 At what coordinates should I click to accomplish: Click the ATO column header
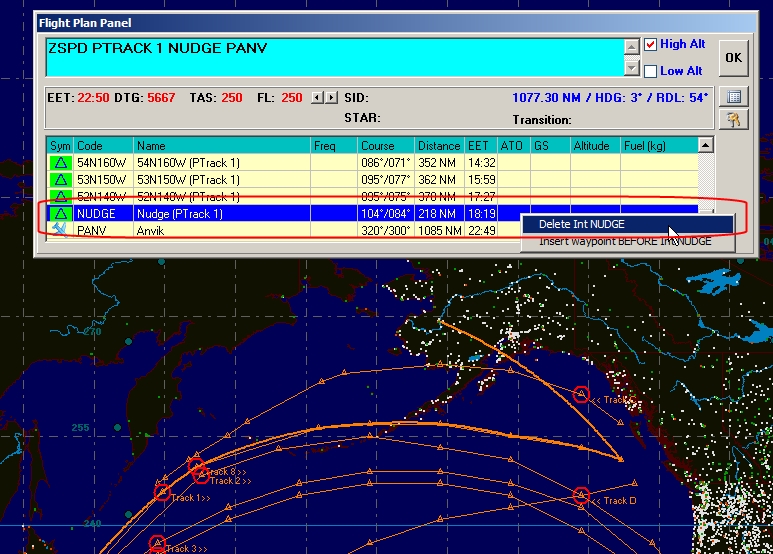(x=514, y=146)
